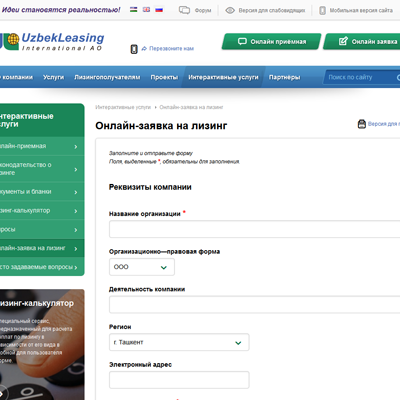
Task: Click Интерактивные услуги breadcrumb
Action: tap(123, 107)
